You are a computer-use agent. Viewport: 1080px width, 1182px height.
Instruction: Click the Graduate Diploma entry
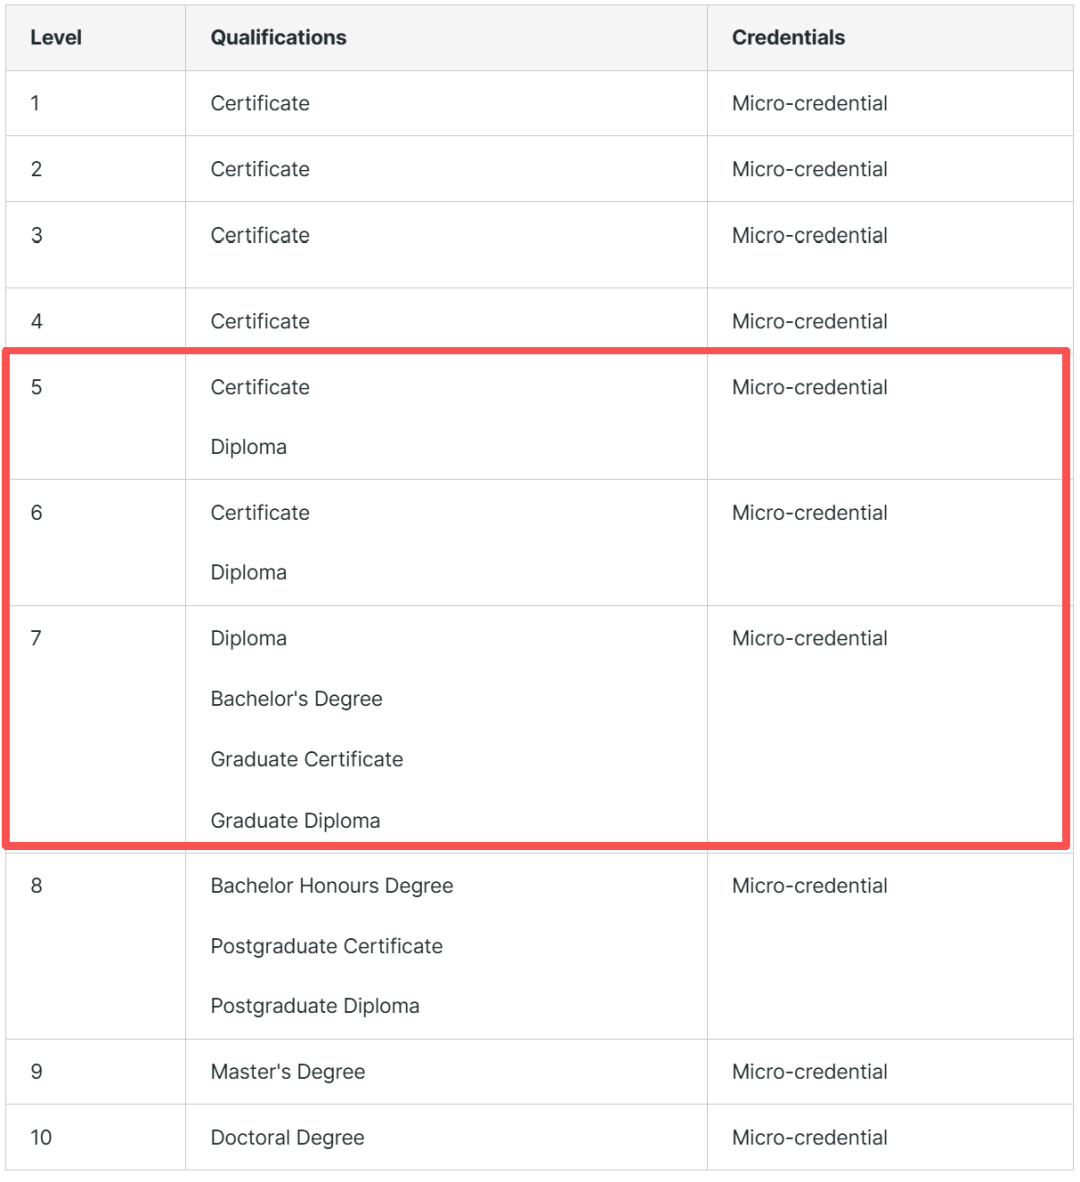(295, 821)
